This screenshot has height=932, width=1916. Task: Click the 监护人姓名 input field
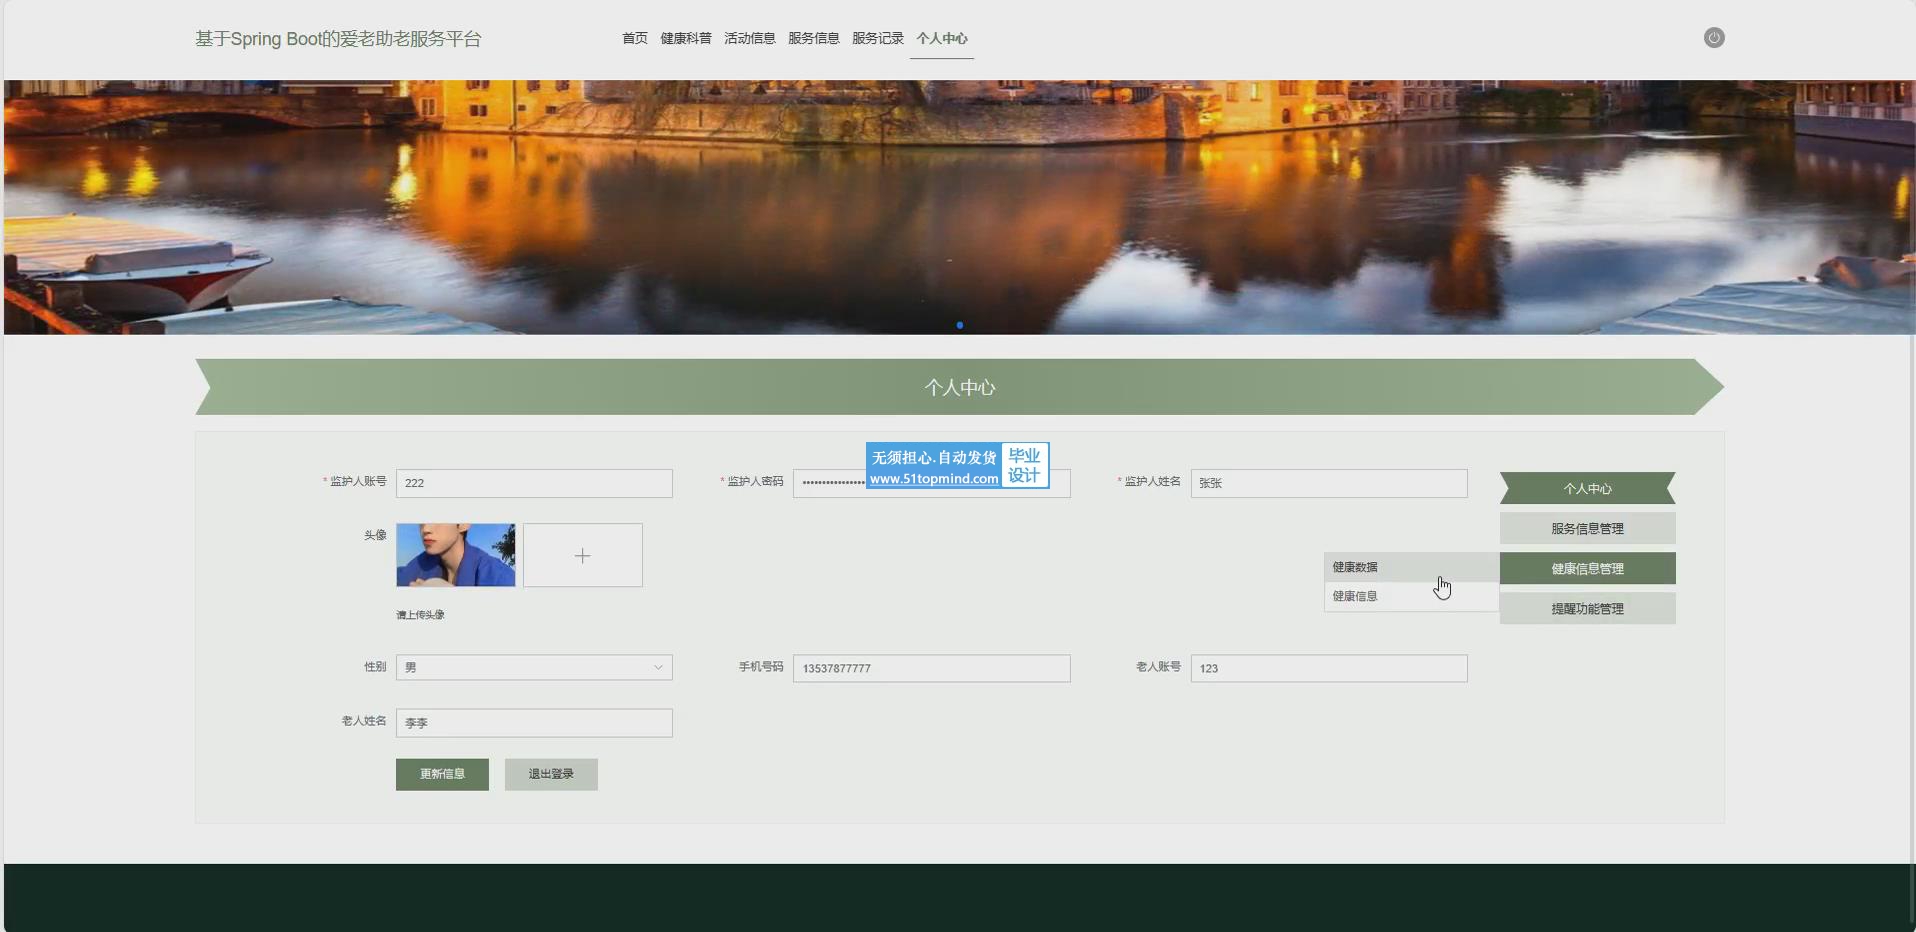pyautogui.click(x=1329, y=483)
